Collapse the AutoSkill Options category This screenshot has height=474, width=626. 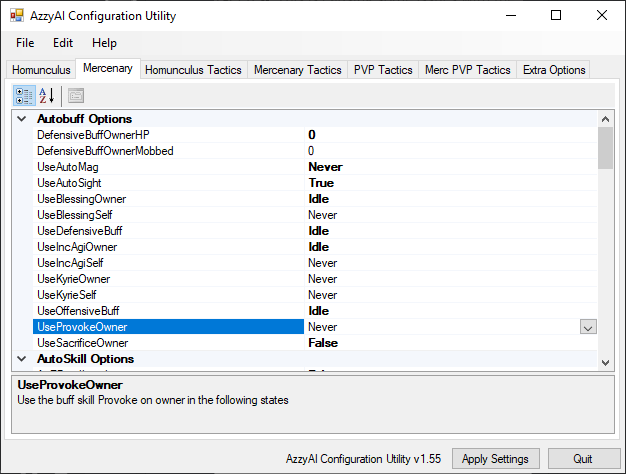tap(22, 359)
